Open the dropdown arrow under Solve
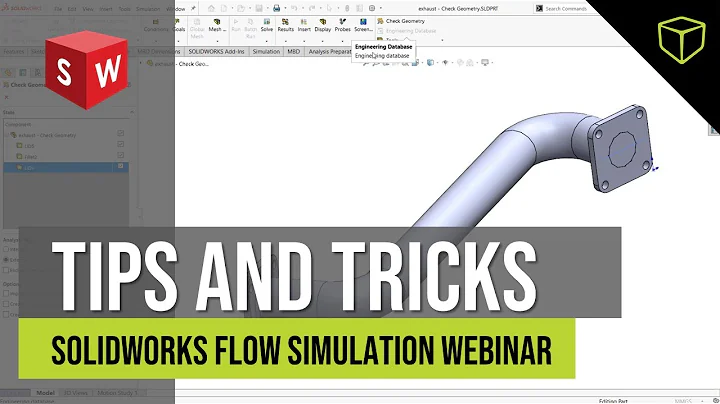720x404 pixels. [x=267, y=40]
